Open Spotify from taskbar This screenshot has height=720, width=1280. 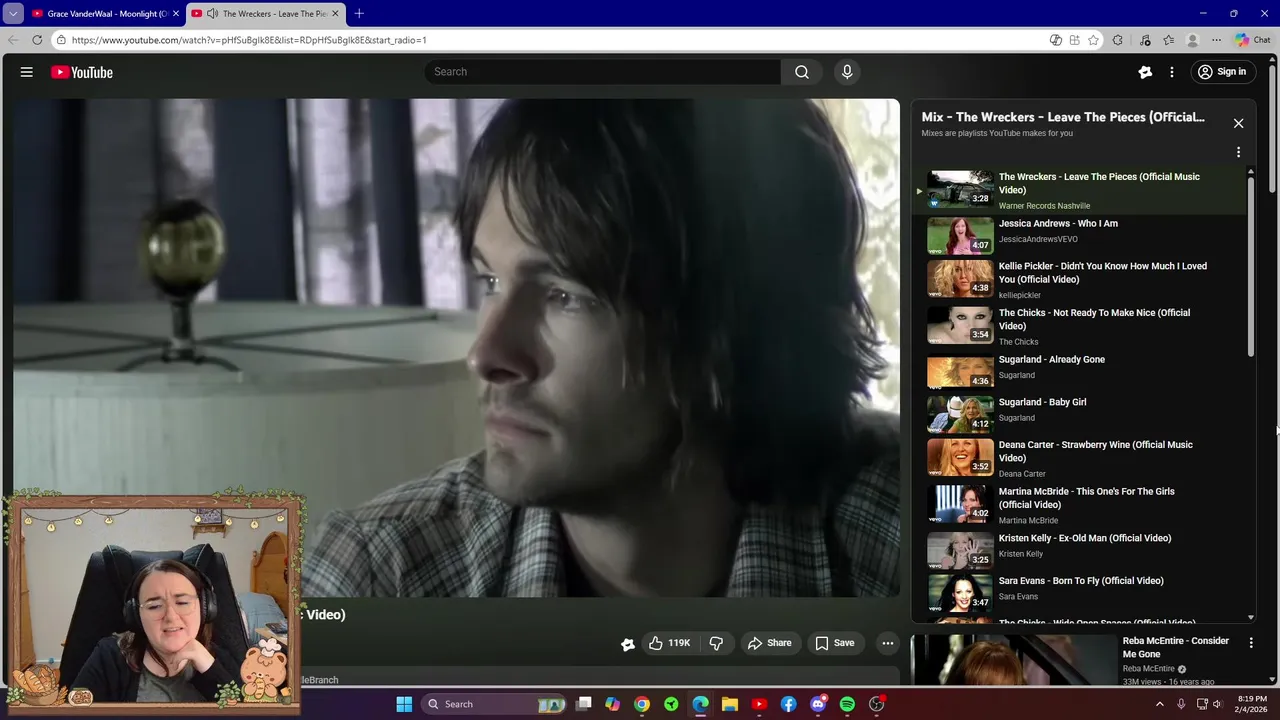point(847,704)
